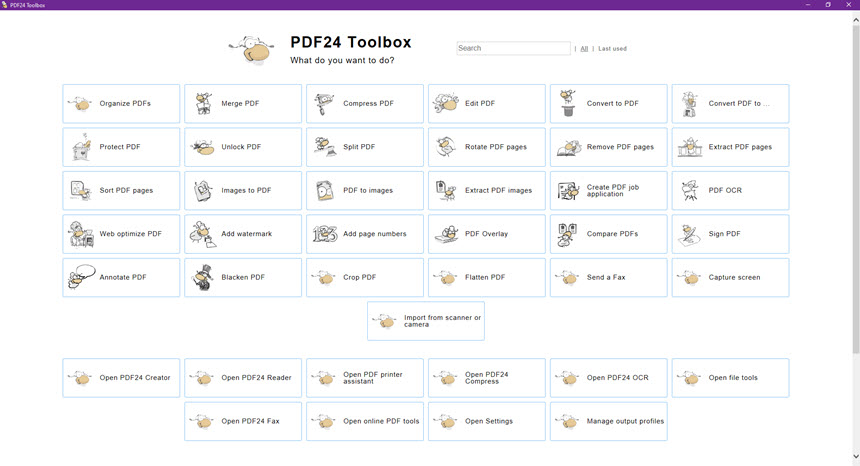Viewport: 860px width, 466px height.
Task: Launch Open PDF24 OCR tile
Action: [608, 378]
